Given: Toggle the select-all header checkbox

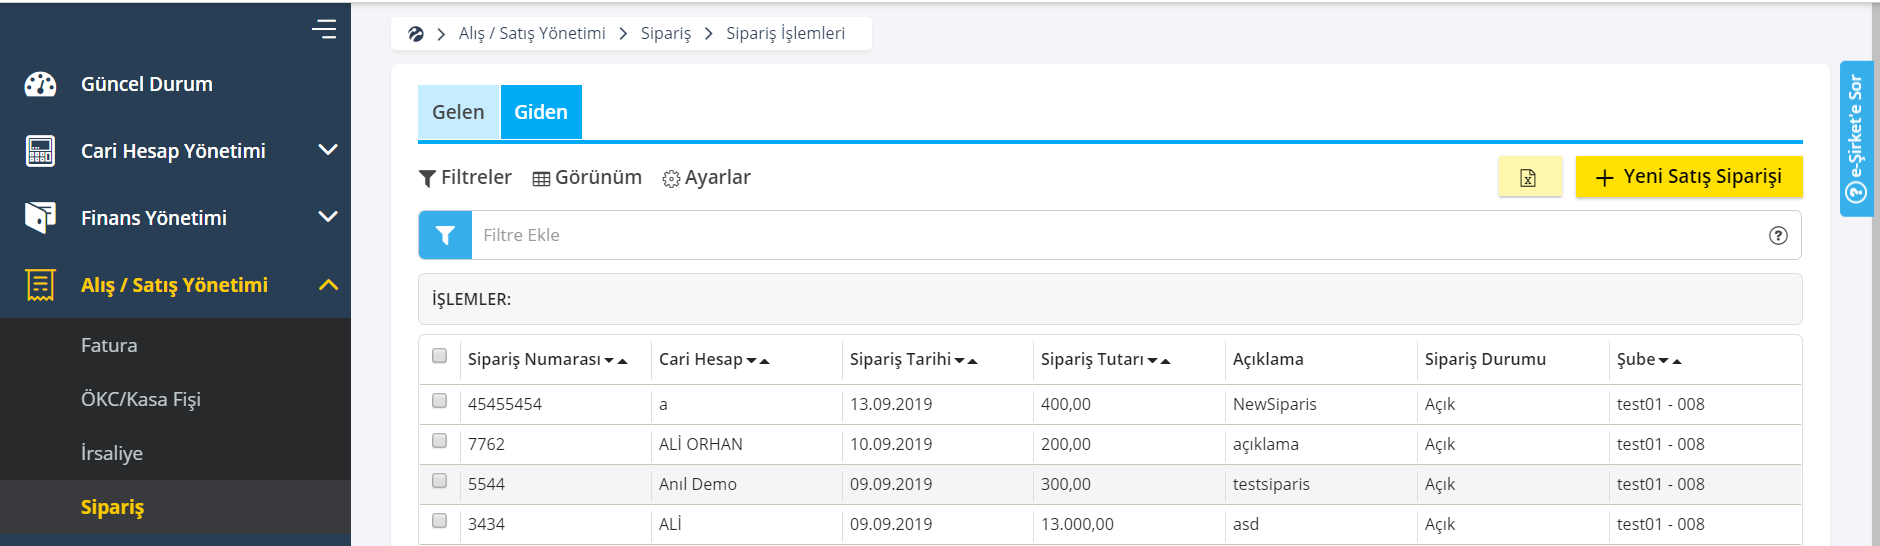Looking at the screenshot, I should click(439, 356).
